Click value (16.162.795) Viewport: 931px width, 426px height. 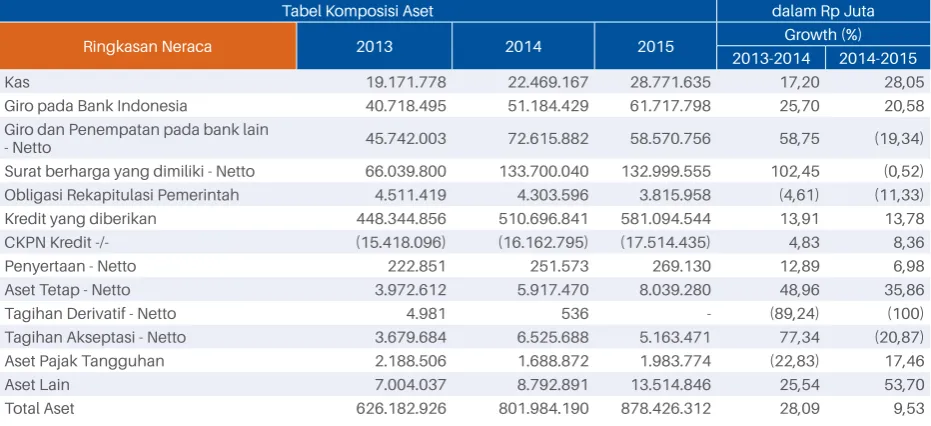[544, 242]
